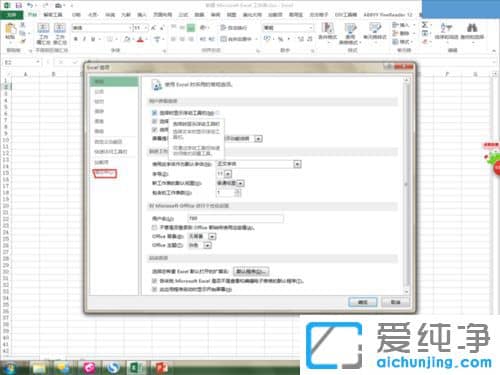
Task: Click the AutoSum sigma icon
Action: 425,25
